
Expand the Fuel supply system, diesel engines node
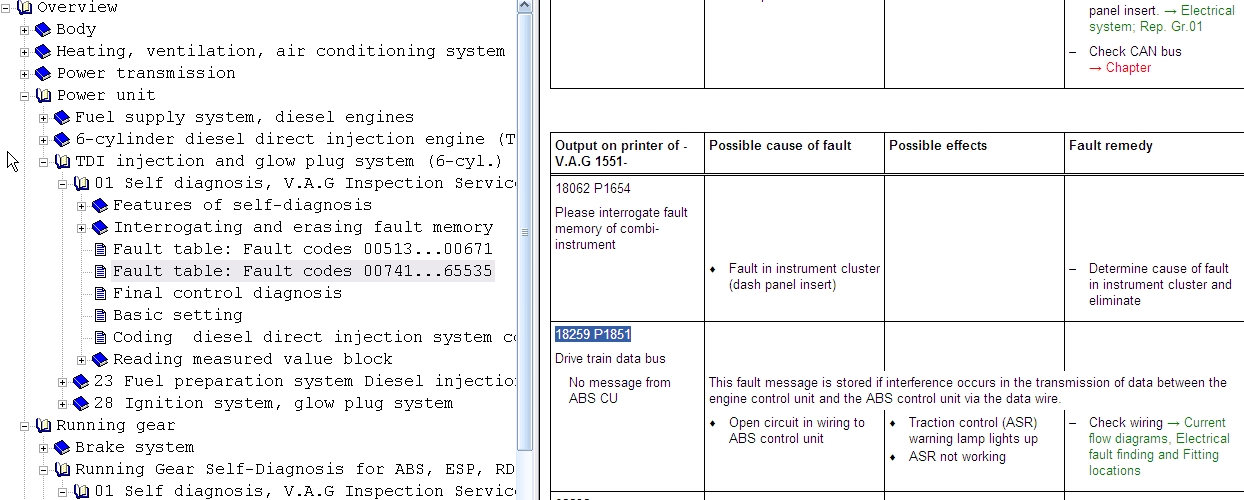pos(44,118)
